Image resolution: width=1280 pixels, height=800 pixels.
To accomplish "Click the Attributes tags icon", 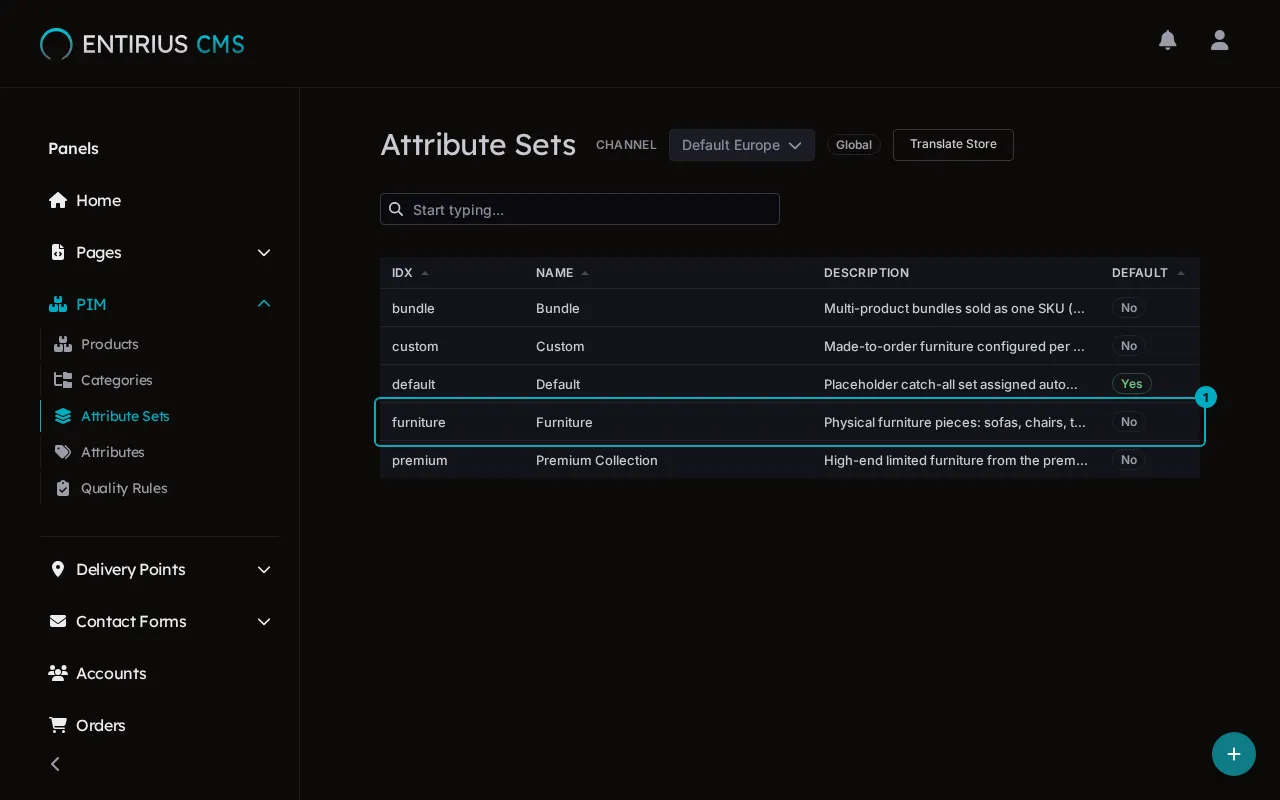I will coord(63,452).
